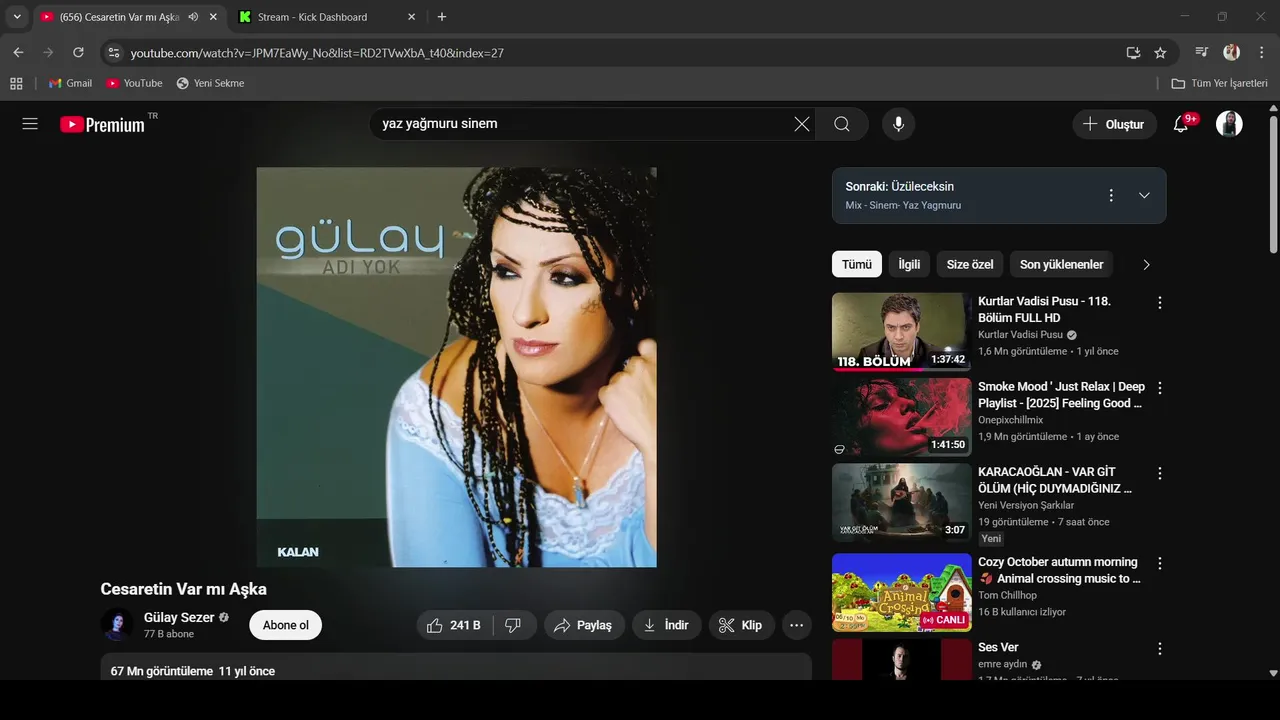Viewport: 1280px width, 720px height.
Task: Create a clip with the Klip button
Action: point(741,625)
